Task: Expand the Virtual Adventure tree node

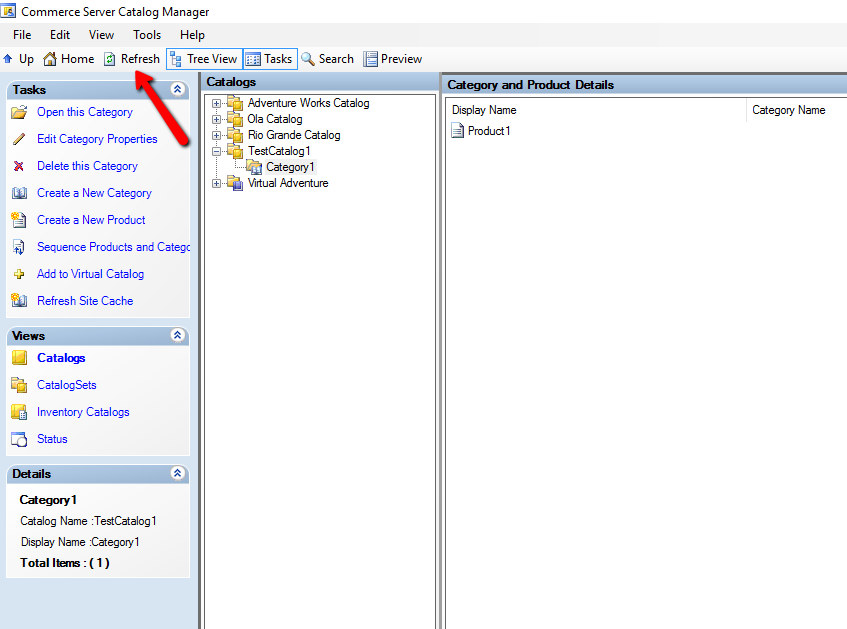Action: [x=217, y=183]
